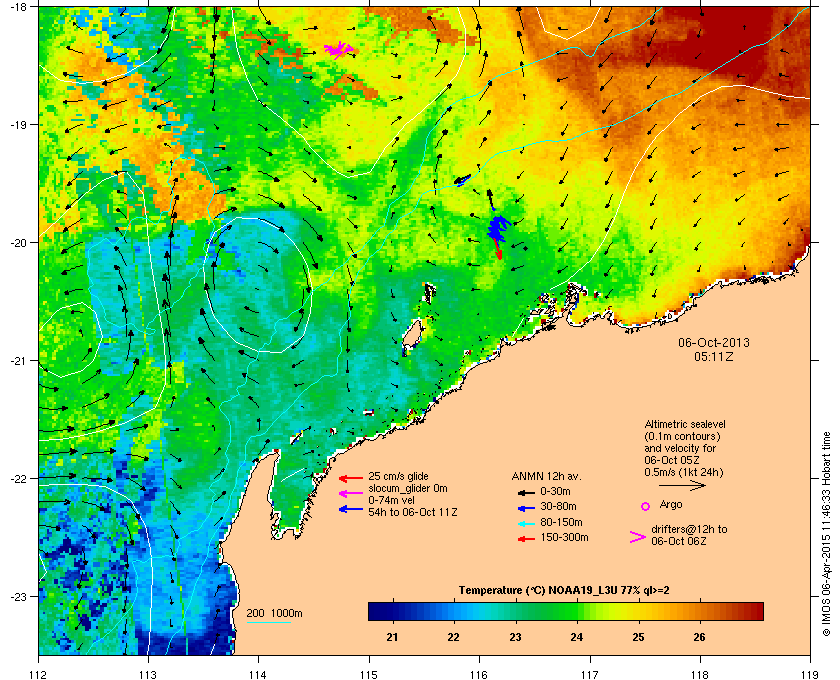The image size is (840, 680).
Task: Click the red 25 cm/s glide legend arrow
Action: (351, 478)
